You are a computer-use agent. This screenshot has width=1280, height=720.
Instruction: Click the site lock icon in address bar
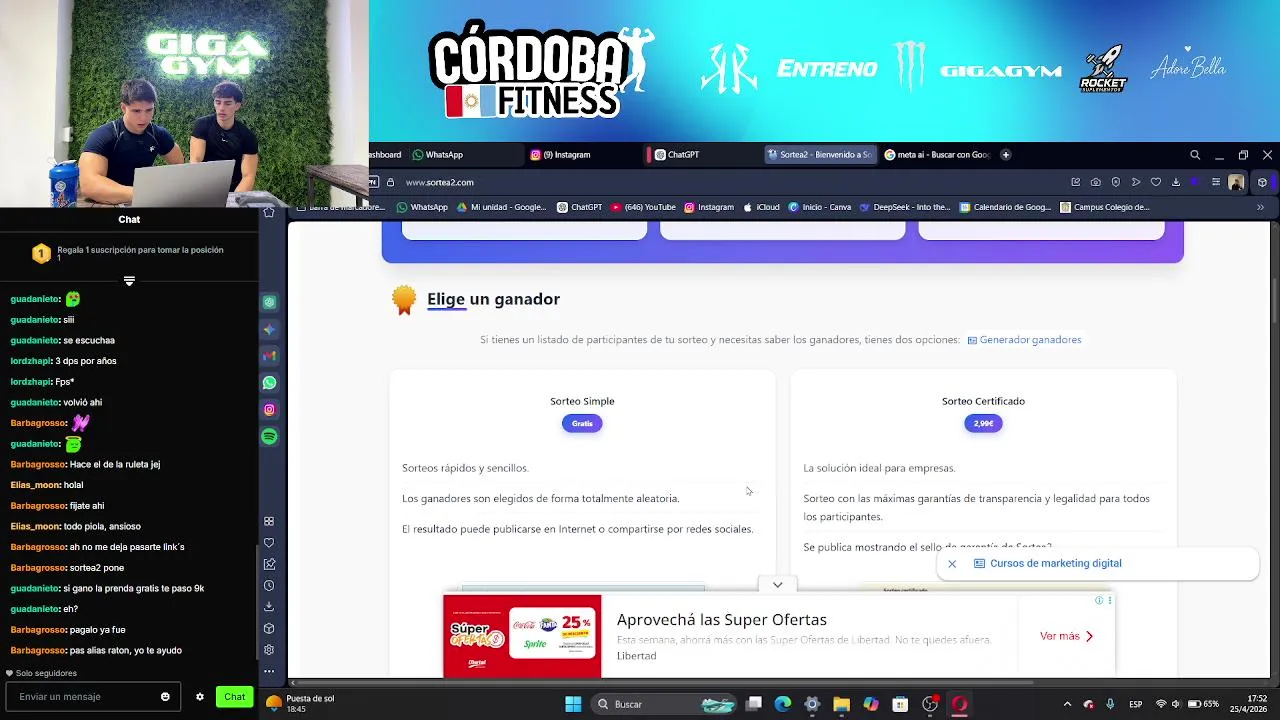click(390, 182)
